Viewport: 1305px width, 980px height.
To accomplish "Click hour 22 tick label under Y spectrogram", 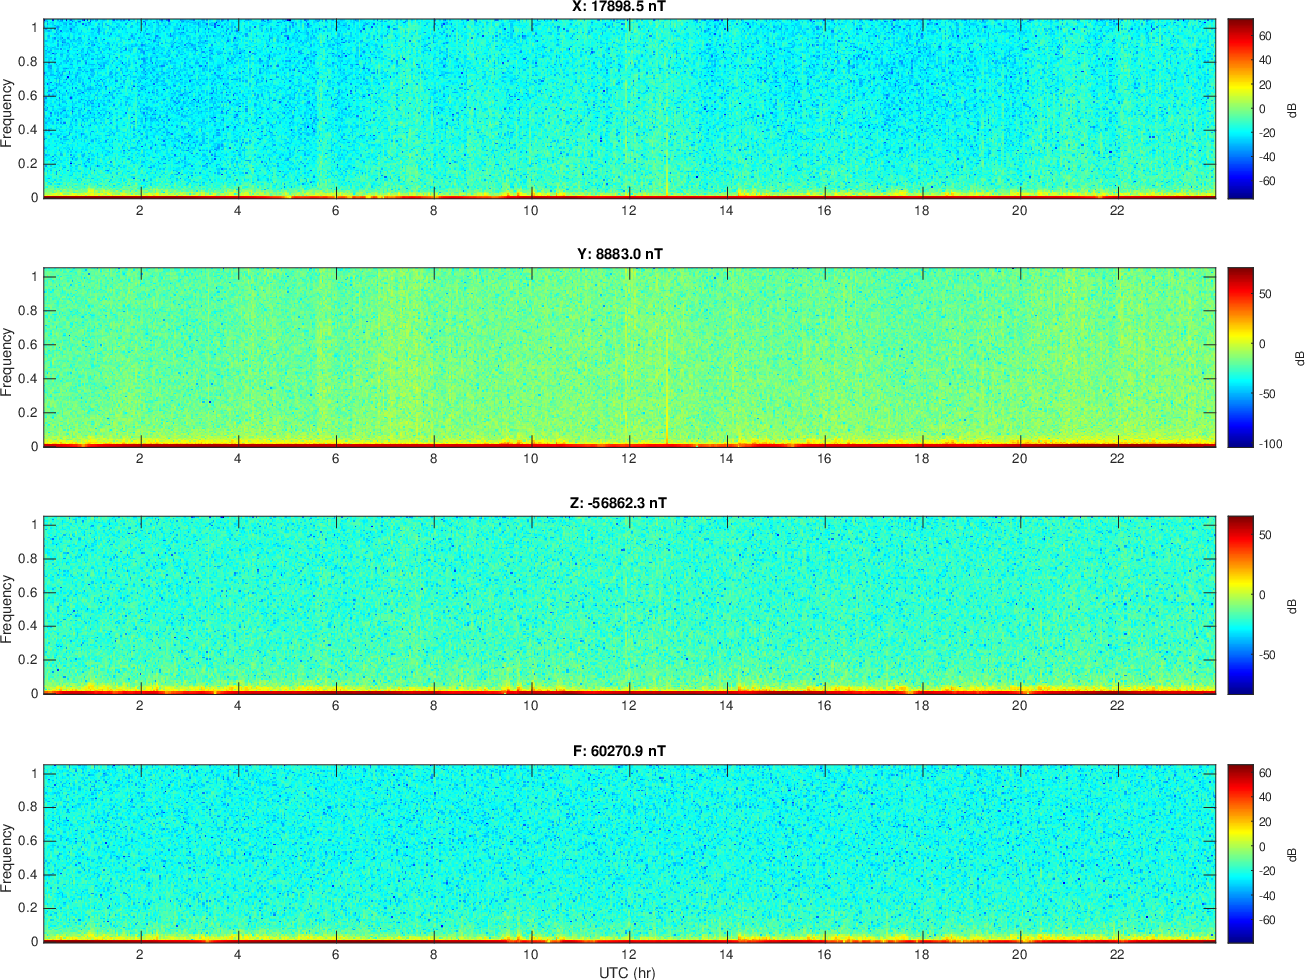I will (x=1117, y=459).
